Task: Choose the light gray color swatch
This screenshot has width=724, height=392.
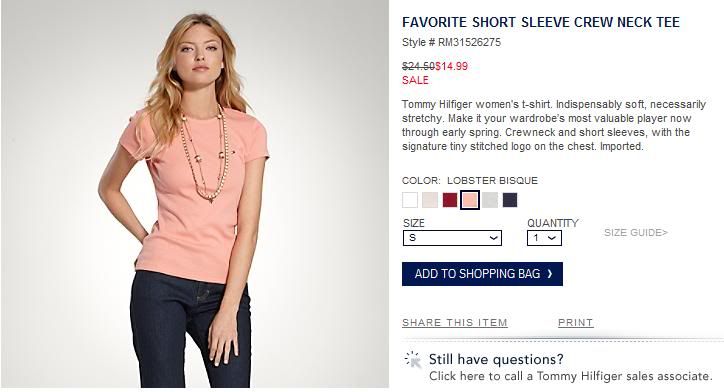Action: click(x=490, y=200)
